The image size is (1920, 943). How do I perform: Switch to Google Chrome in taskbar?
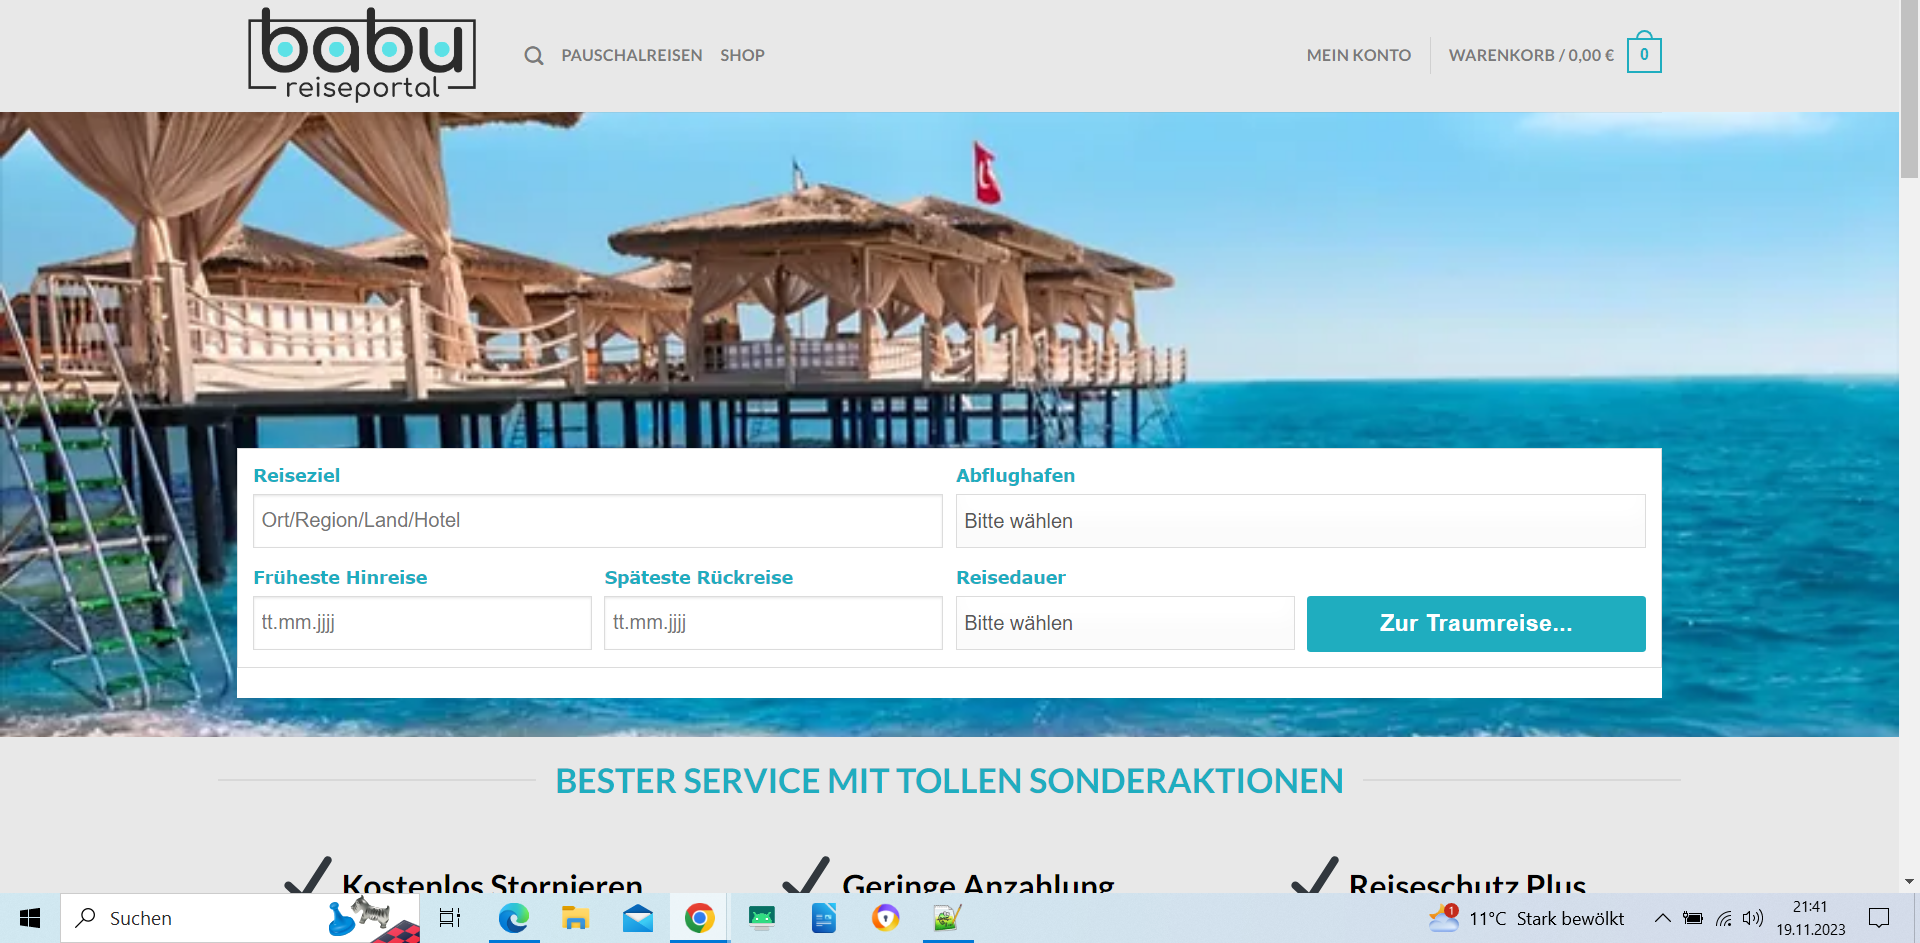[x=699, y=918]
